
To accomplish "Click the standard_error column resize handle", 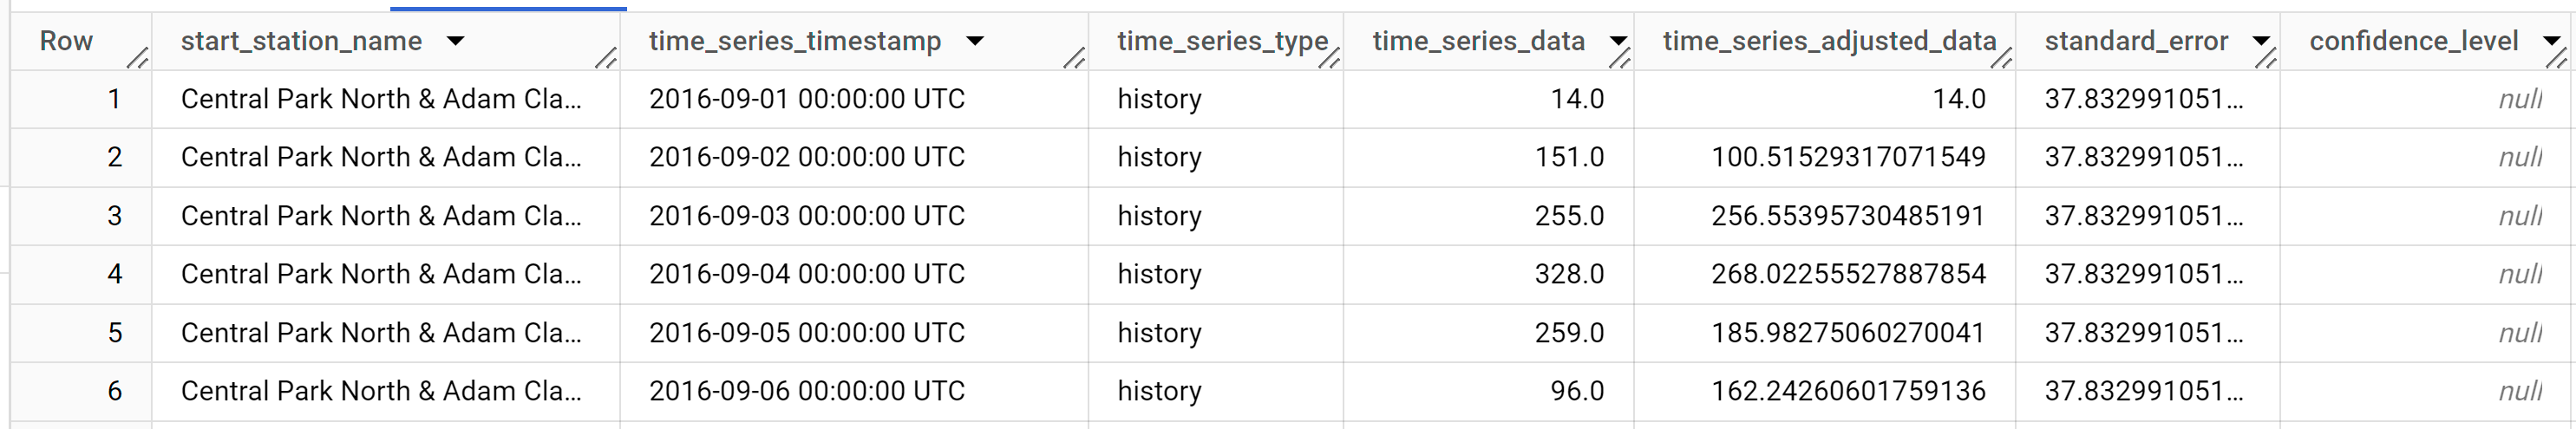I will (2265, 59).
